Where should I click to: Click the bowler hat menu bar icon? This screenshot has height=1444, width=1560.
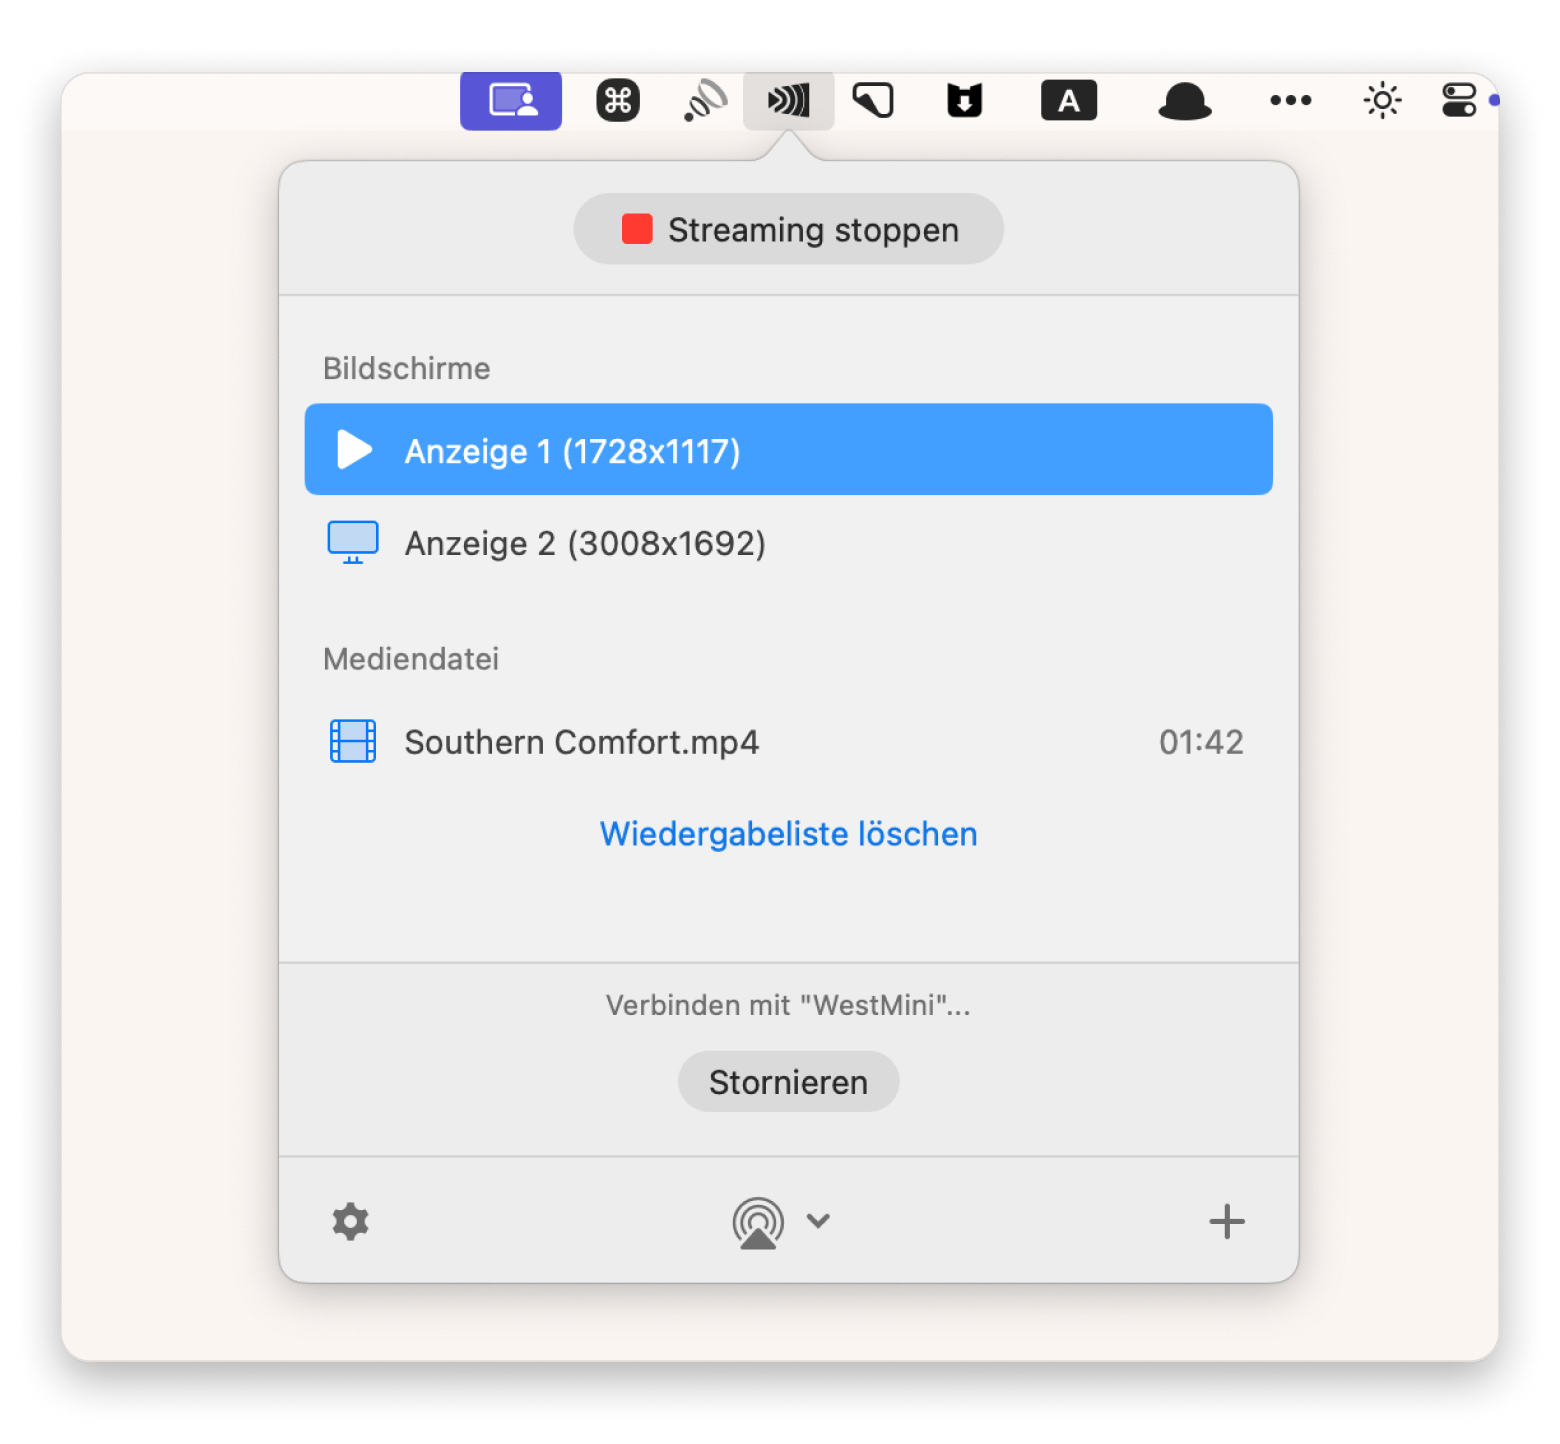1184,101
